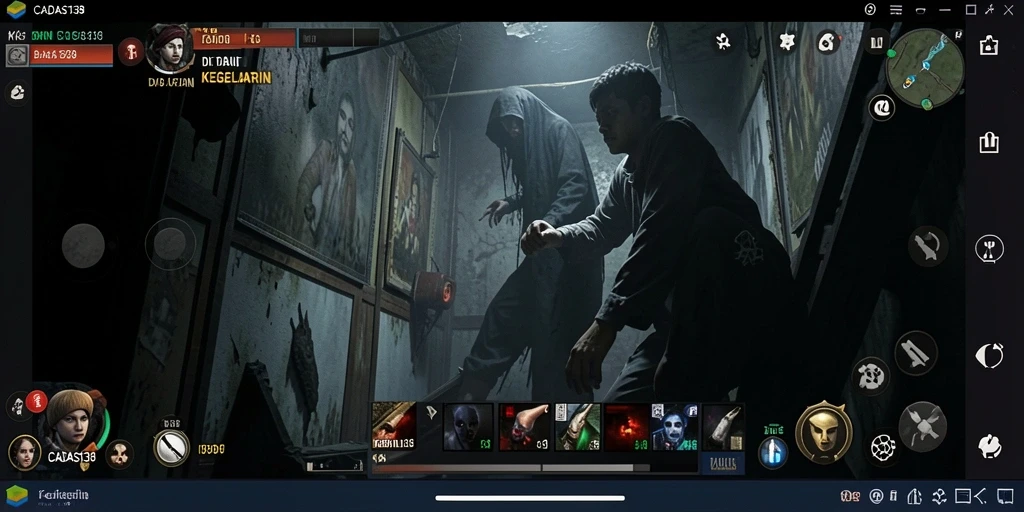Click the skull icon beside player portrait
Image resolution: width=1024 pixels, height=512 pixels.
point(119,454)
